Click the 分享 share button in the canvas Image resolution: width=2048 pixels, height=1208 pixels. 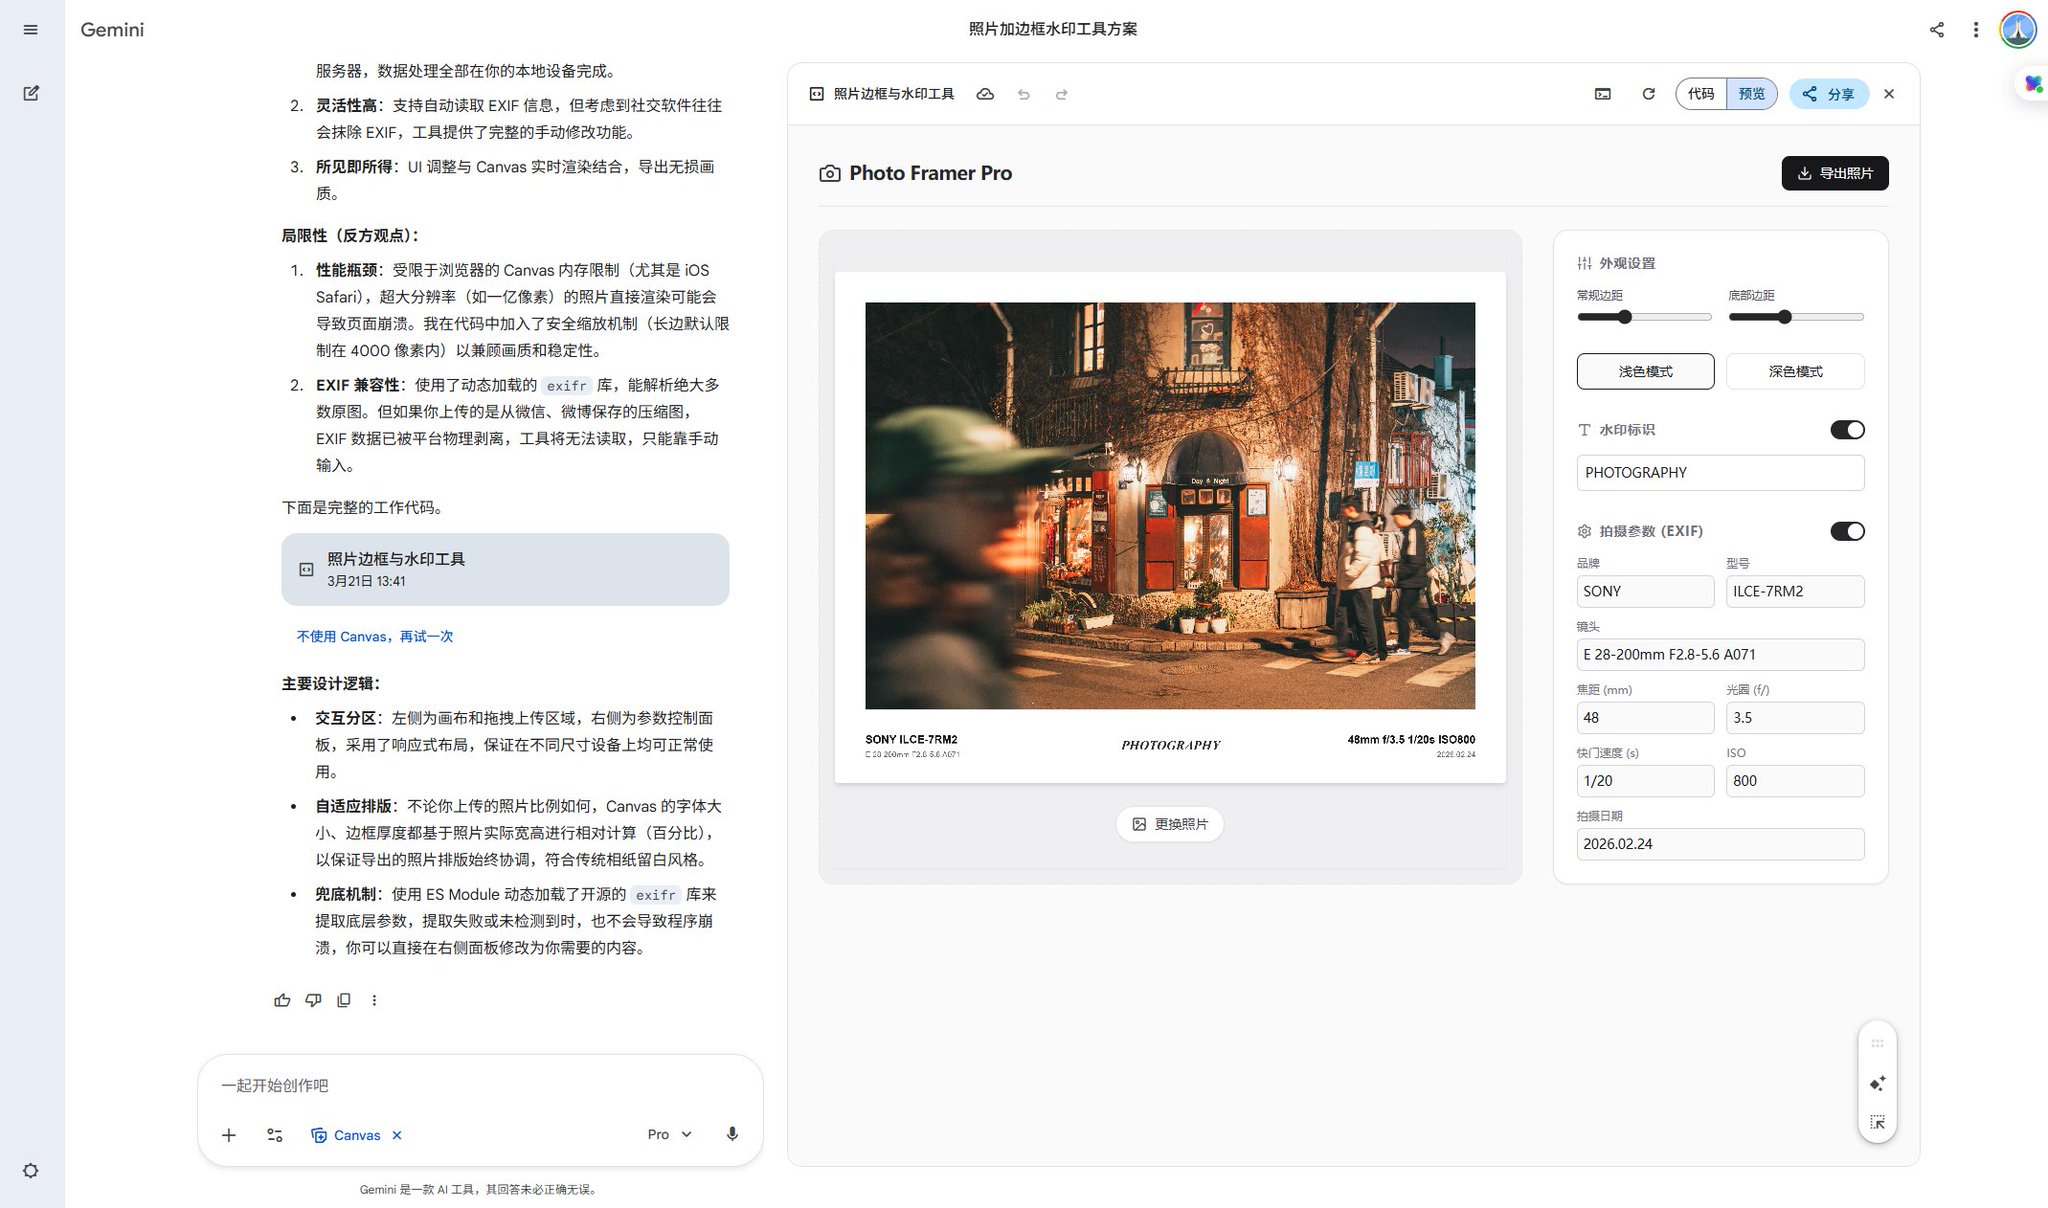1828,94
